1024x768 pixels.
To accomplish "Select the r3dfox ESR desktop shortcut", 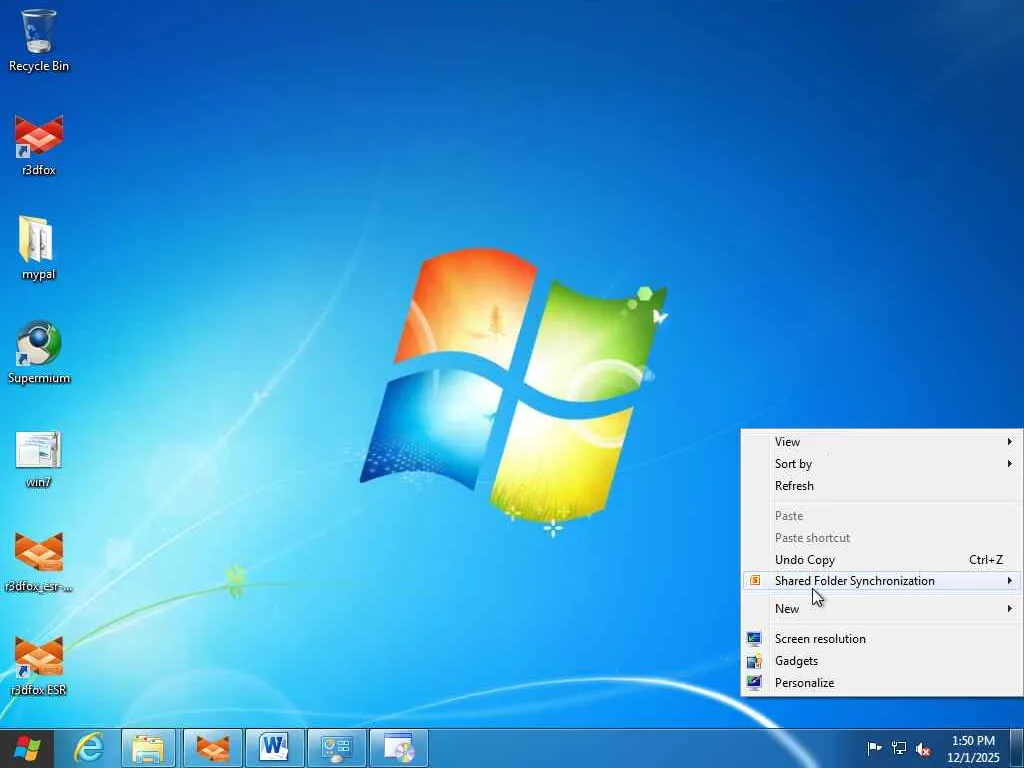I will point(39,665).
